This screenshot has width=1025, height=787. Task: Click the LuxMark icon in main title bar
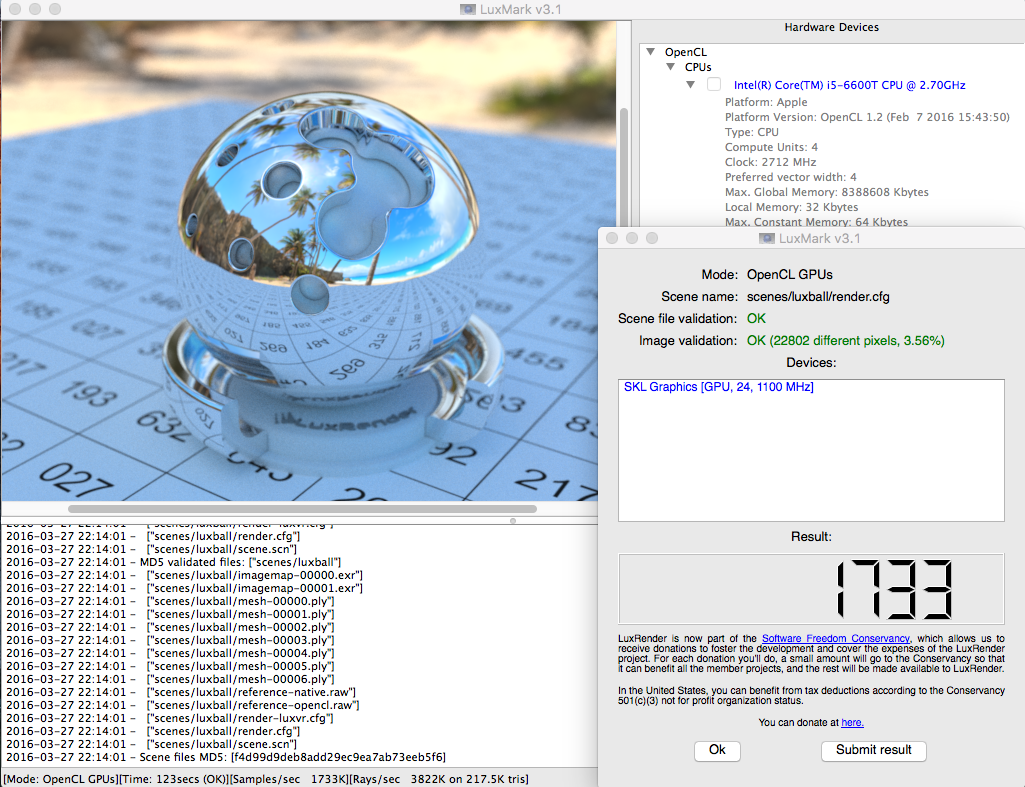pyautogui.click(x=467, y=9)
